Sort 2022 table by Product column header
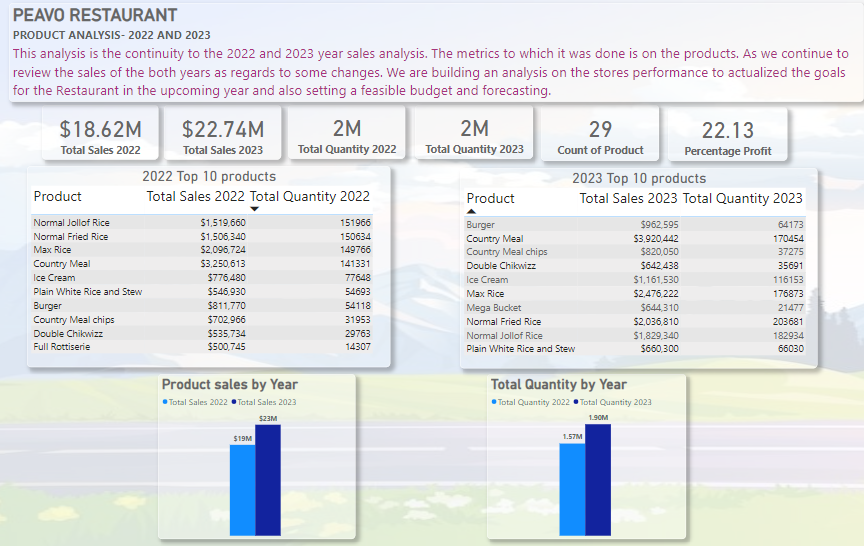This screenshot has height=546, width=864. 57,196
